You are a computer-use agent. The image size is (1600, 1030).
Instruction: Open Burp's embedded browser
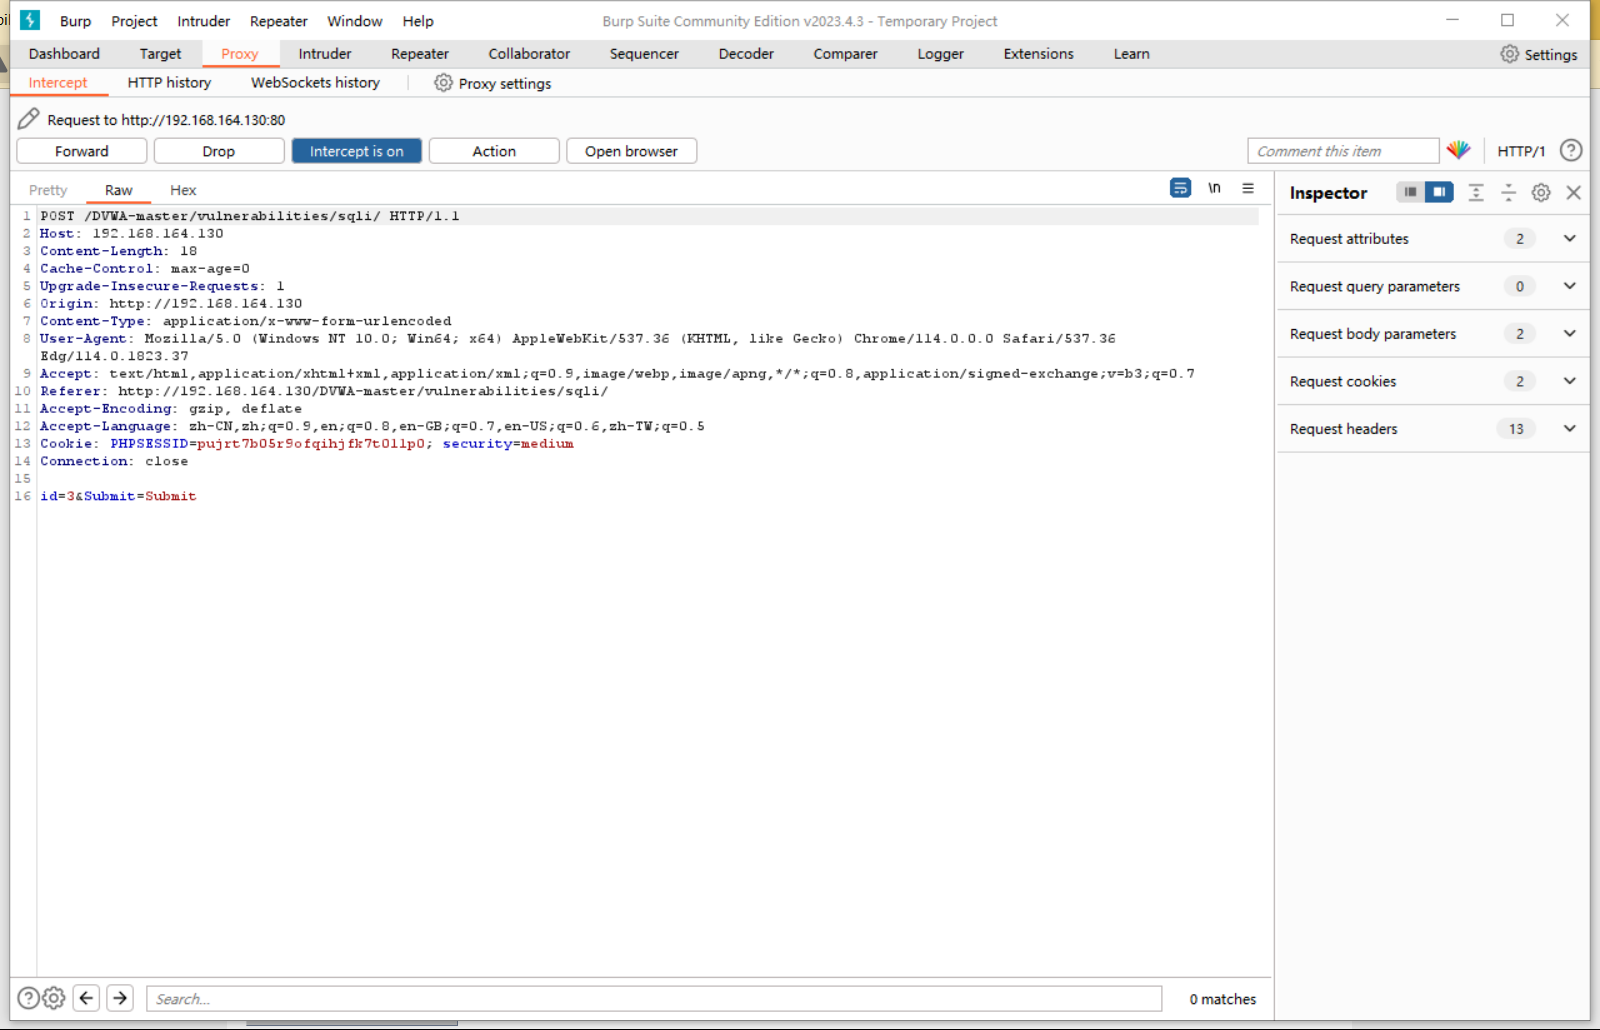coord(631,151)
